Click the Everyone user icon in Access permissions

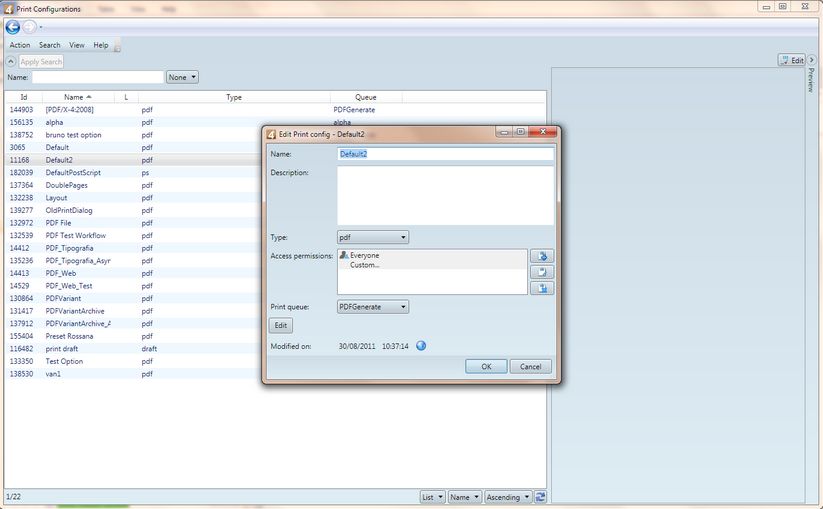point(344,255)
